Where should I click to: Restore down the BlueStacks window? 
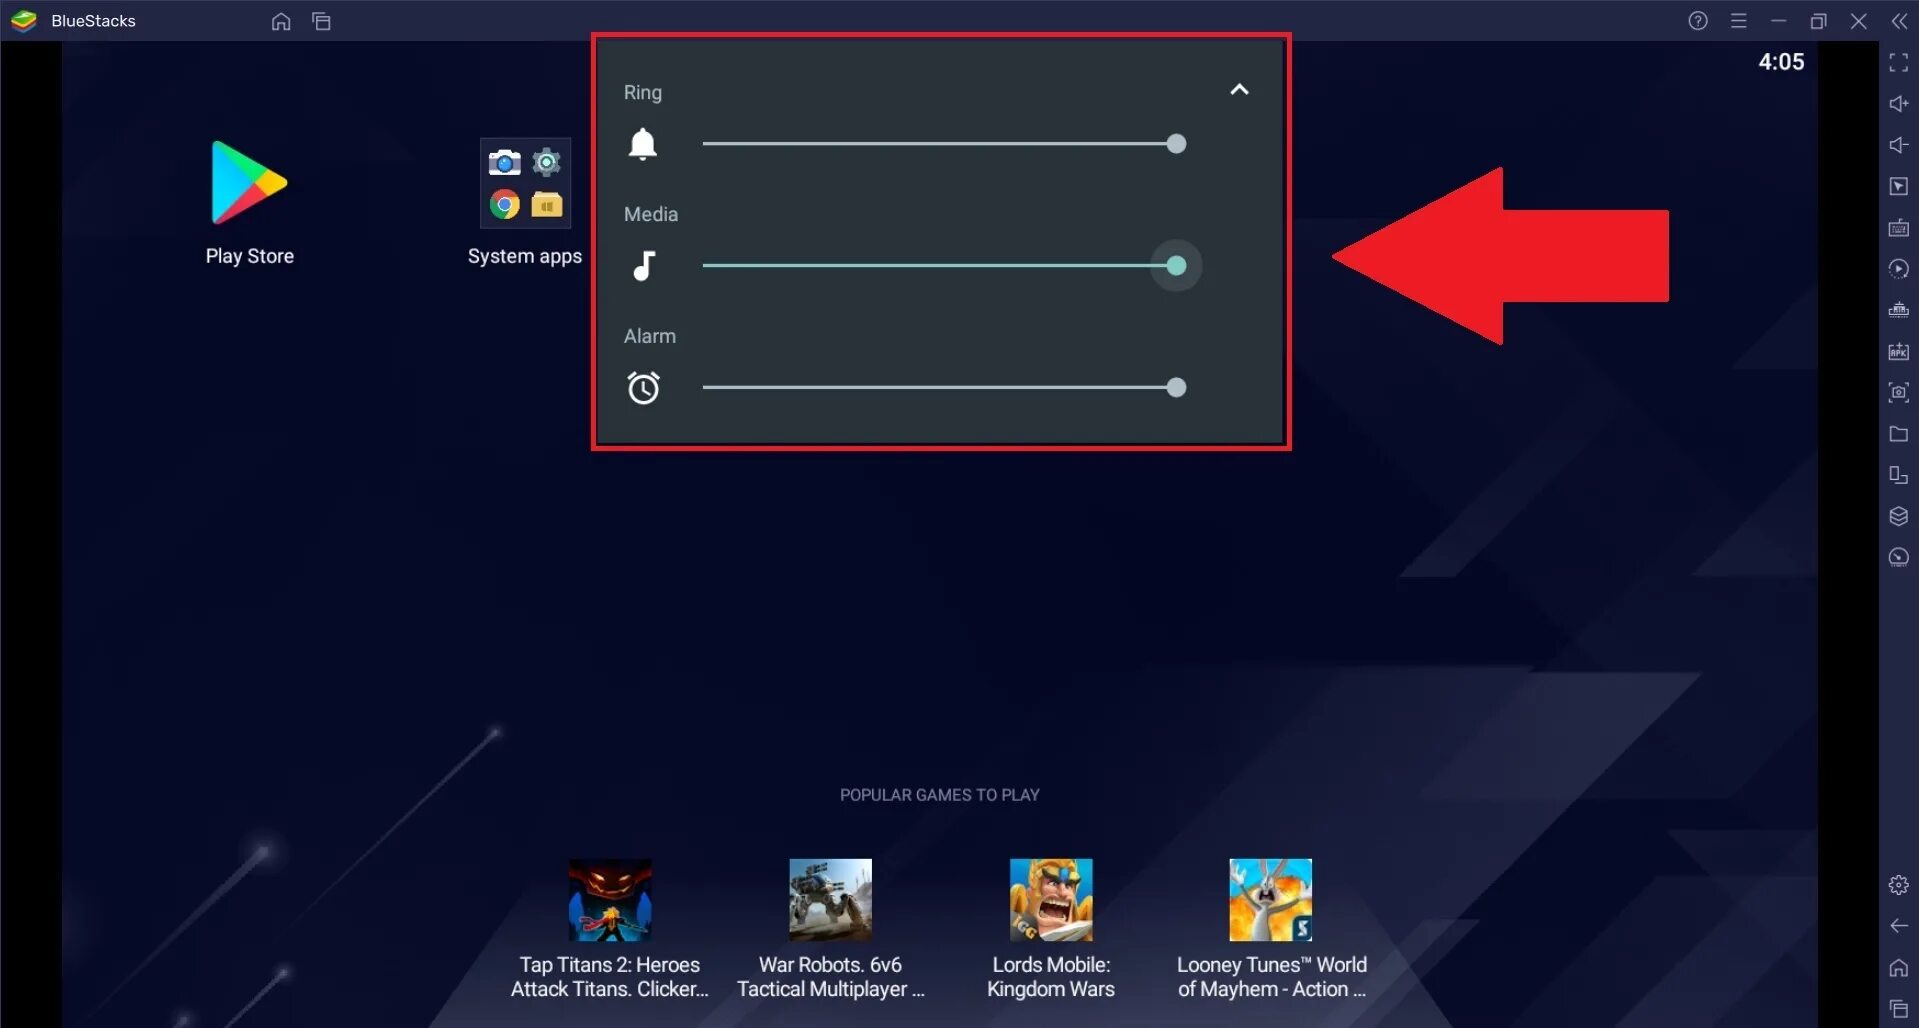coord(1819,21)
